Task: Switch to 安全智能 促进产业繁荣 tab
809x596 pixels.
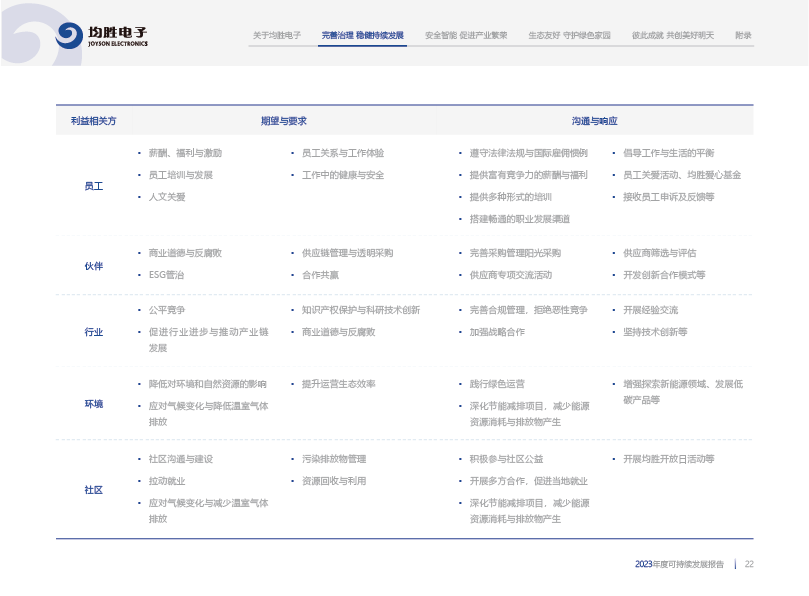Action: point(466,35)
